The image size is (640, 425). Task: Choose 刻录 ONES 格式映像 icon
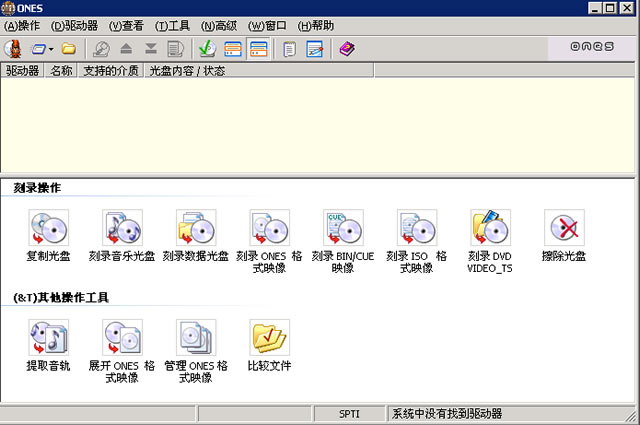click(x=269, y=228)
